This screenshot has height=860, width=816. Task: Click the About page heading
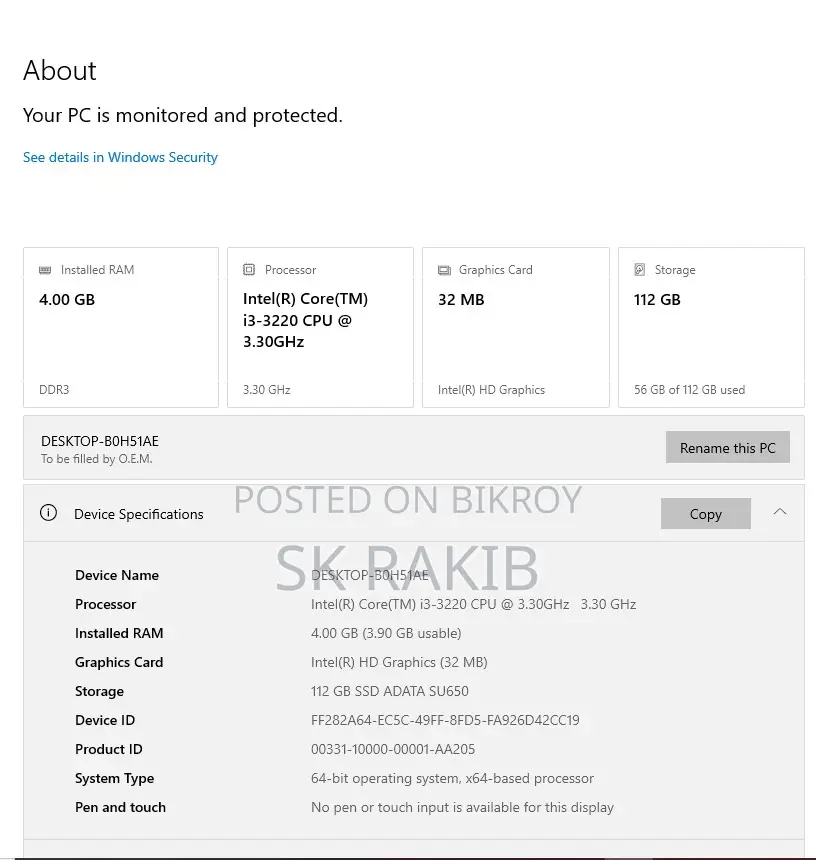[60, 71]
